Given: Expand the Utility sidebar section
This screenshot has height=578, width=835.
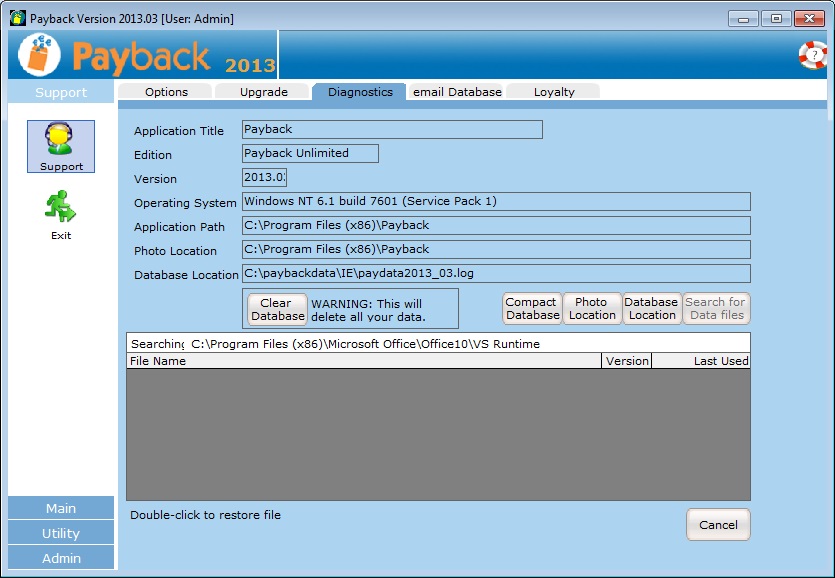Looking at the screenshot, I should pos(61,533).
